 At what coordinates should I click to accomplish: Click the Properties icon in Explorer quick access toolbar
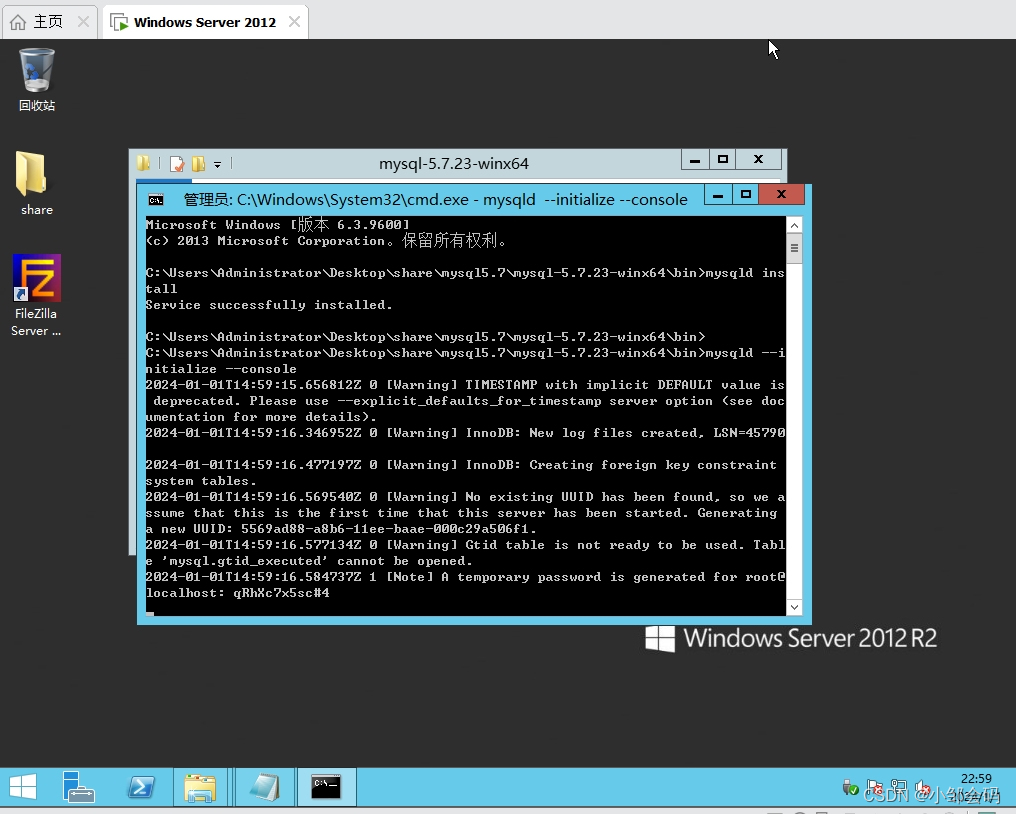(x=177, y=164)
